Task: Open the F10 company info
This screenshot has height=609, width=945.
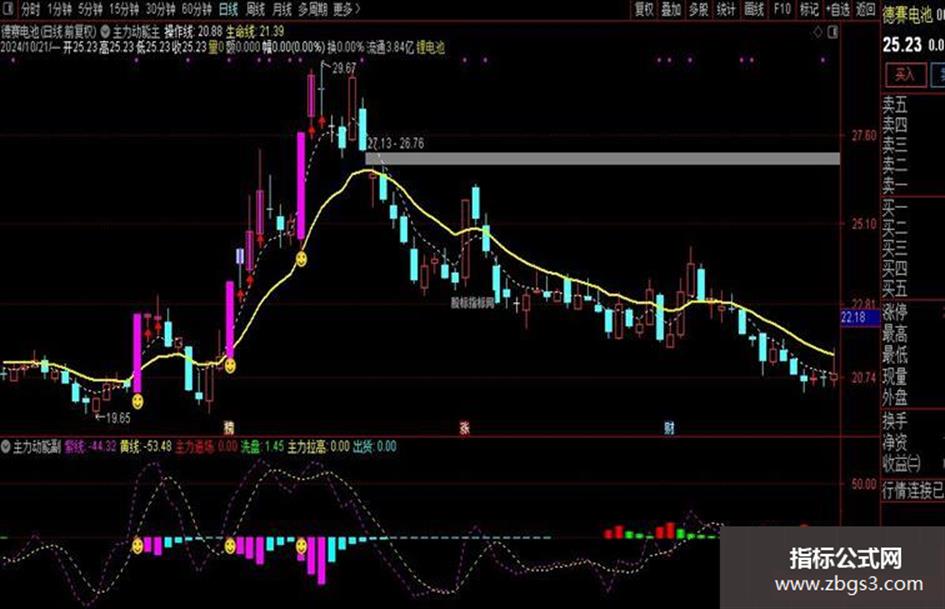Action: [x=782, y=9]
